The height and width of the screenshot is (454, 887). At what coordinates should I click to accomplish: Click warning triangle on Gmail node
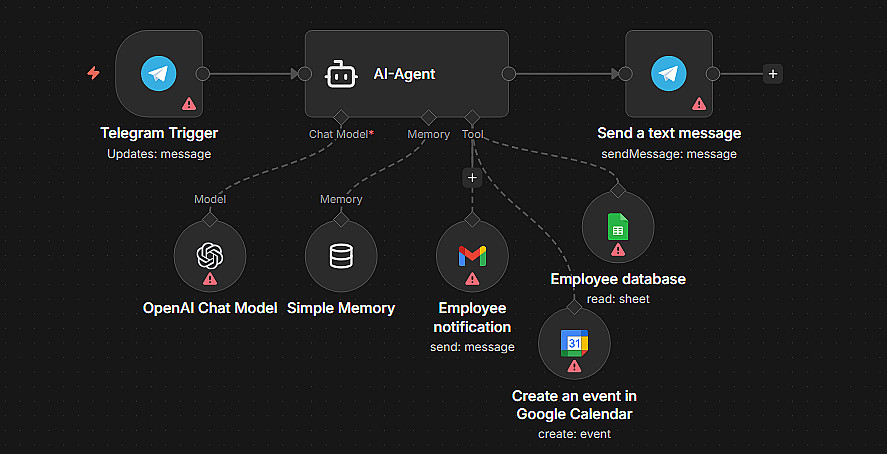point(472,278)
